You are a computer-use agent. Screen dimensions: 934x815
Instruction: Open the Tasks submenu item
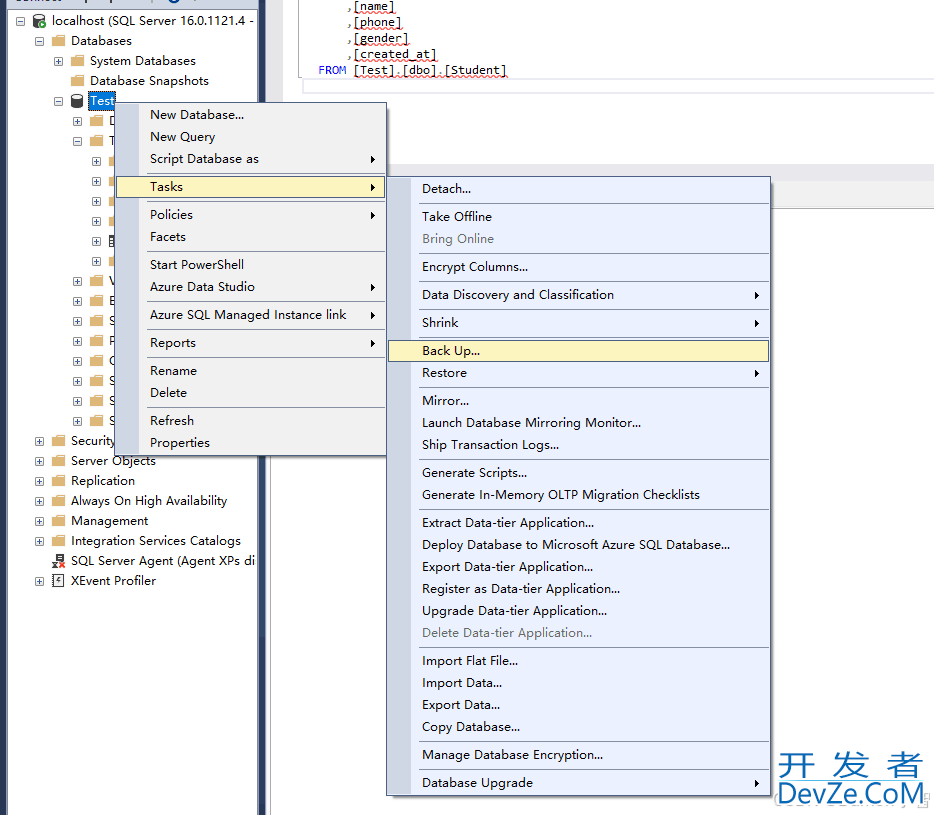coord(250,186)
